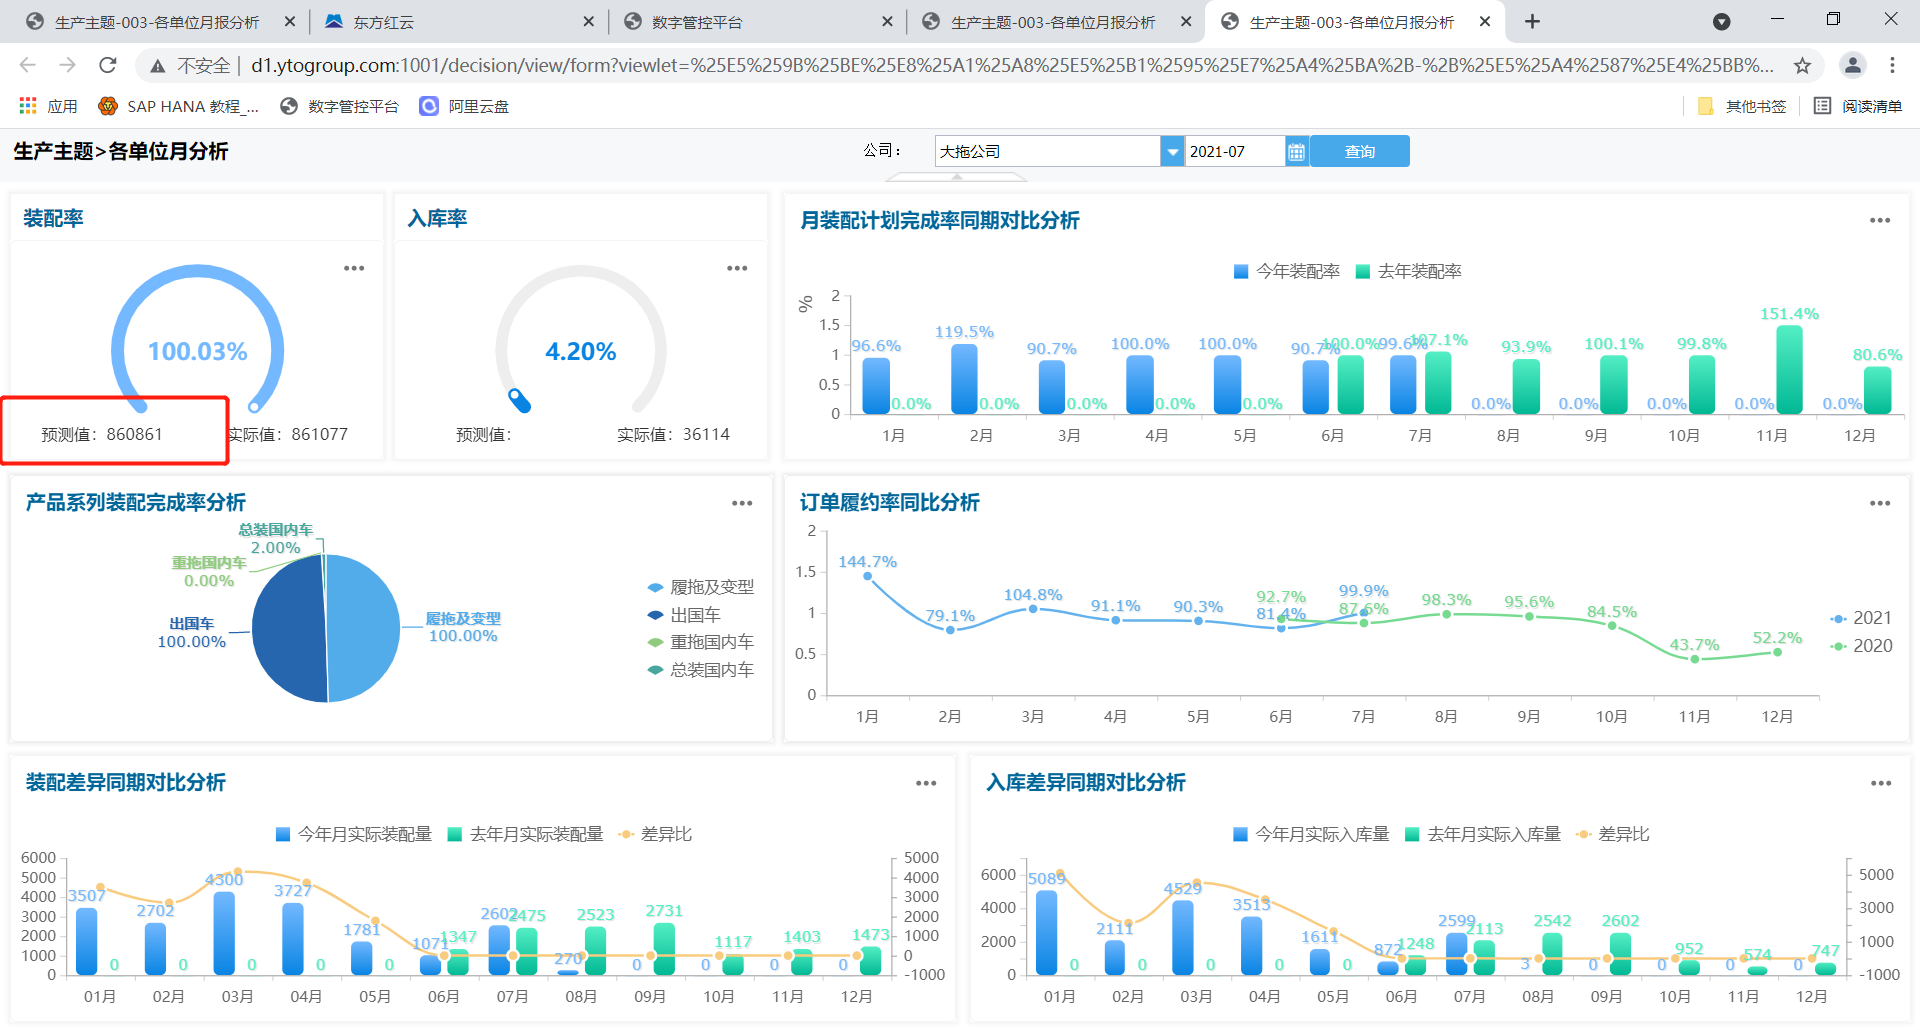This screenshot has height=1030, width=1920.
Task: Switch to the 数字管控平台 tab
Action: click(757, 22)
